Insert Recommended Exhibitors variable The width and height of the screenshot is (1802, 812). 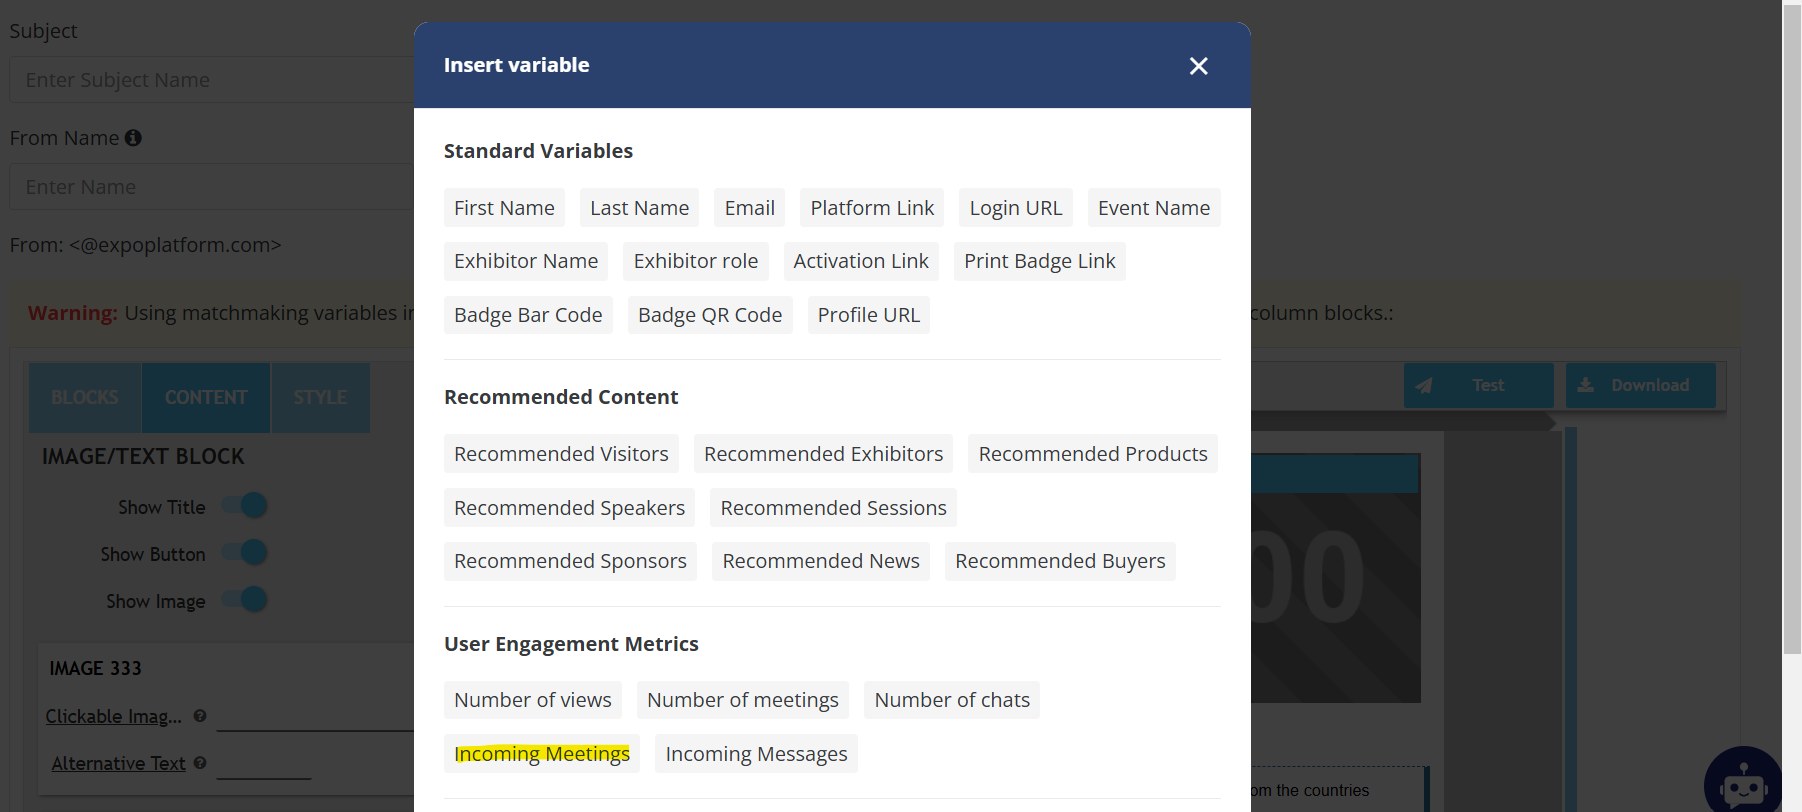[x=823, y=454]
